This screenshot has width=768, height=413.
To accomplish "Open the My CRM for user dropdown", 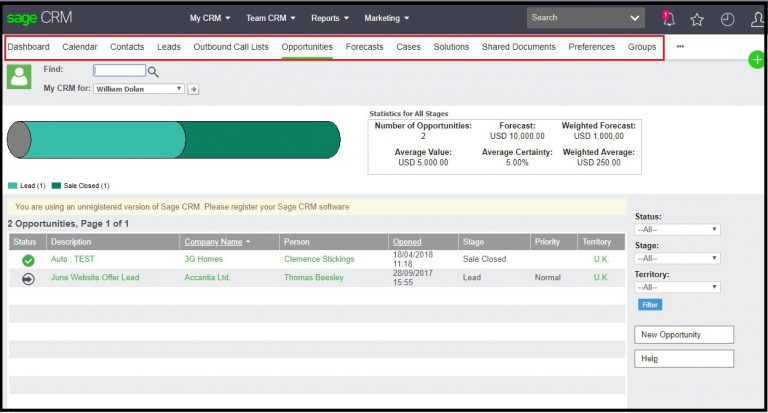I will [x=139, y=89].
